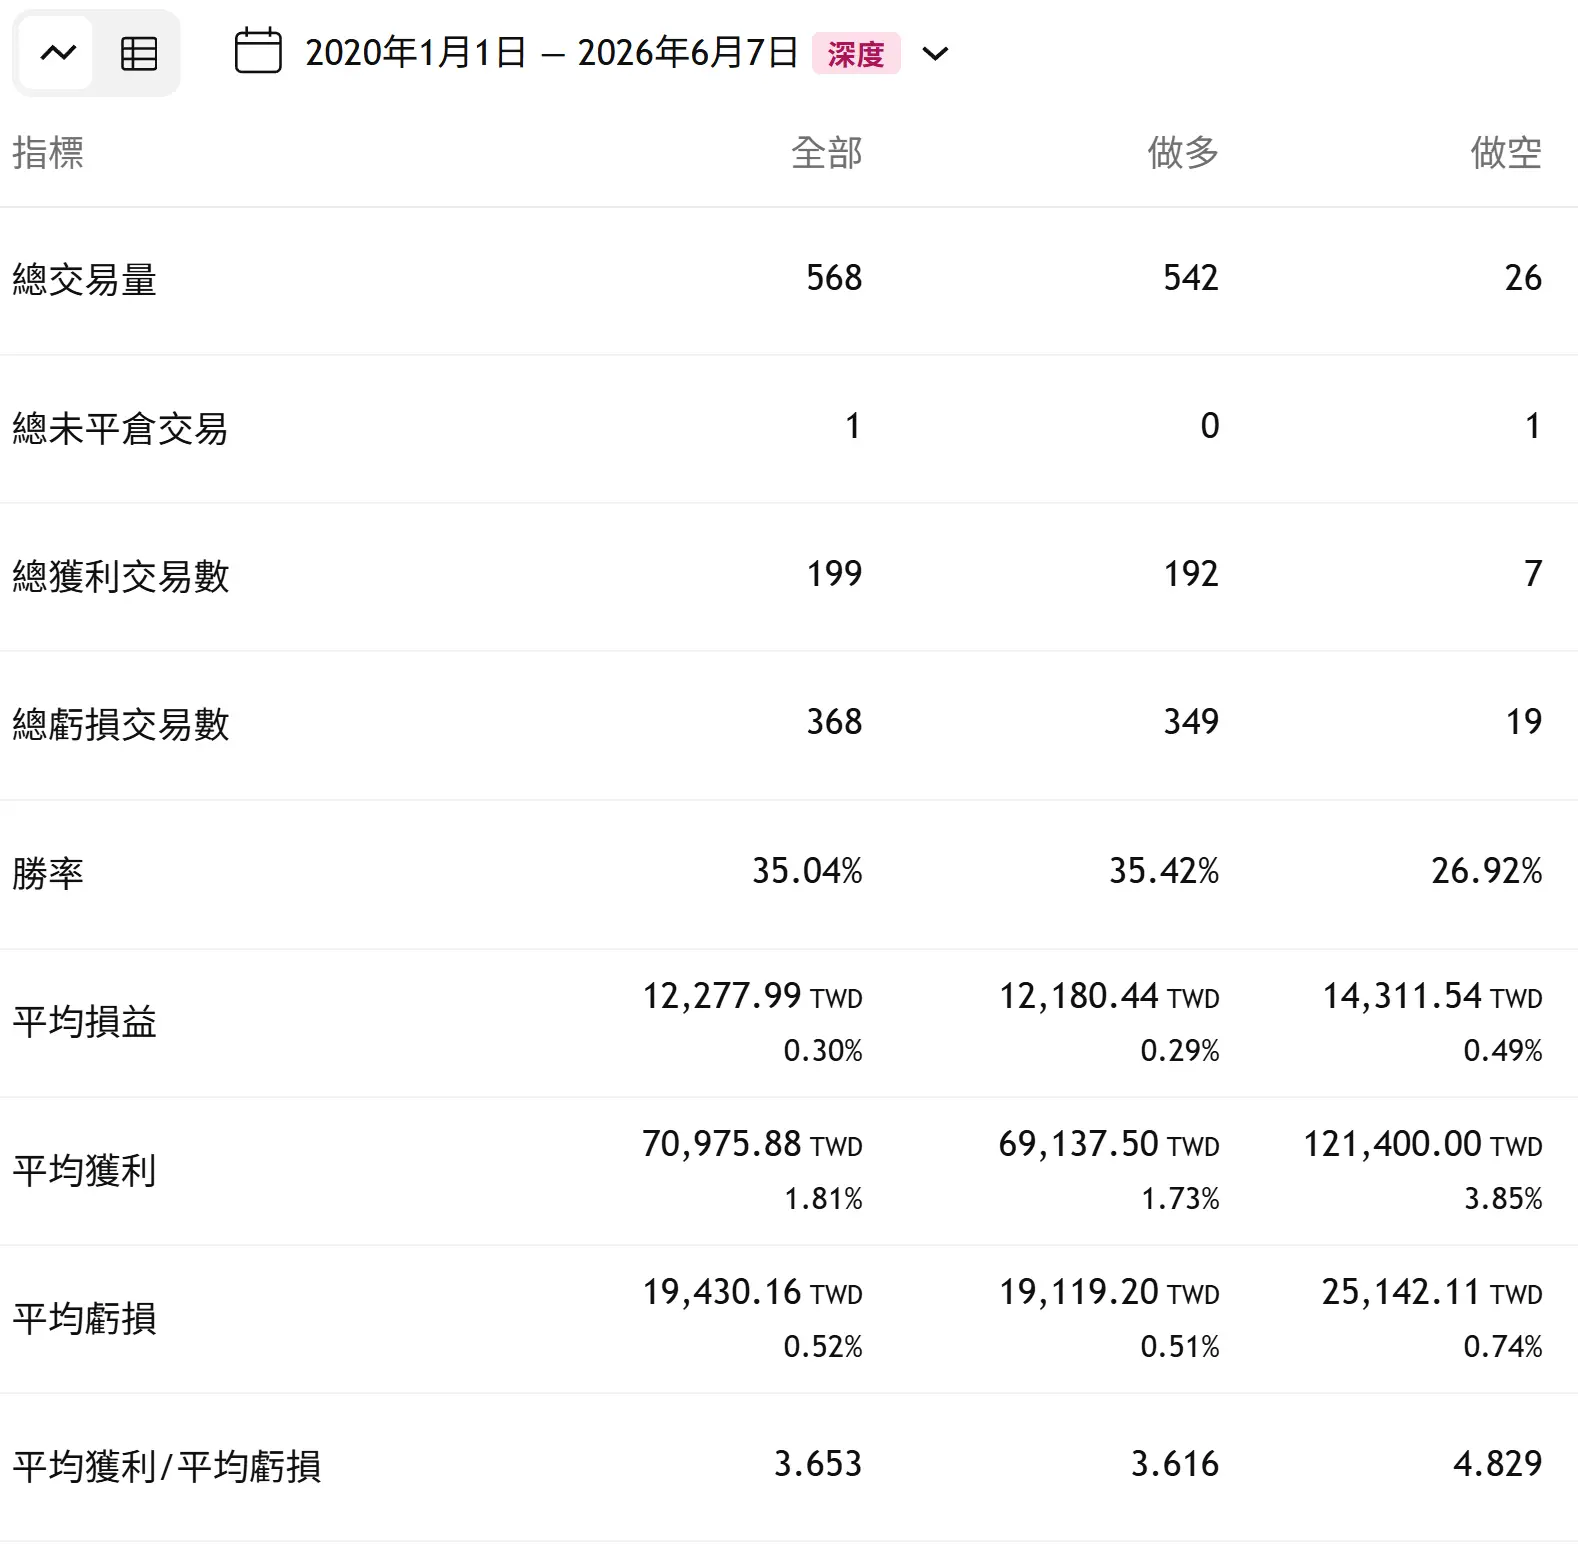Select short average loss 25,142.11 TWD
This screenshot has height=1544, width=1578.
tap(1432, 1292)
